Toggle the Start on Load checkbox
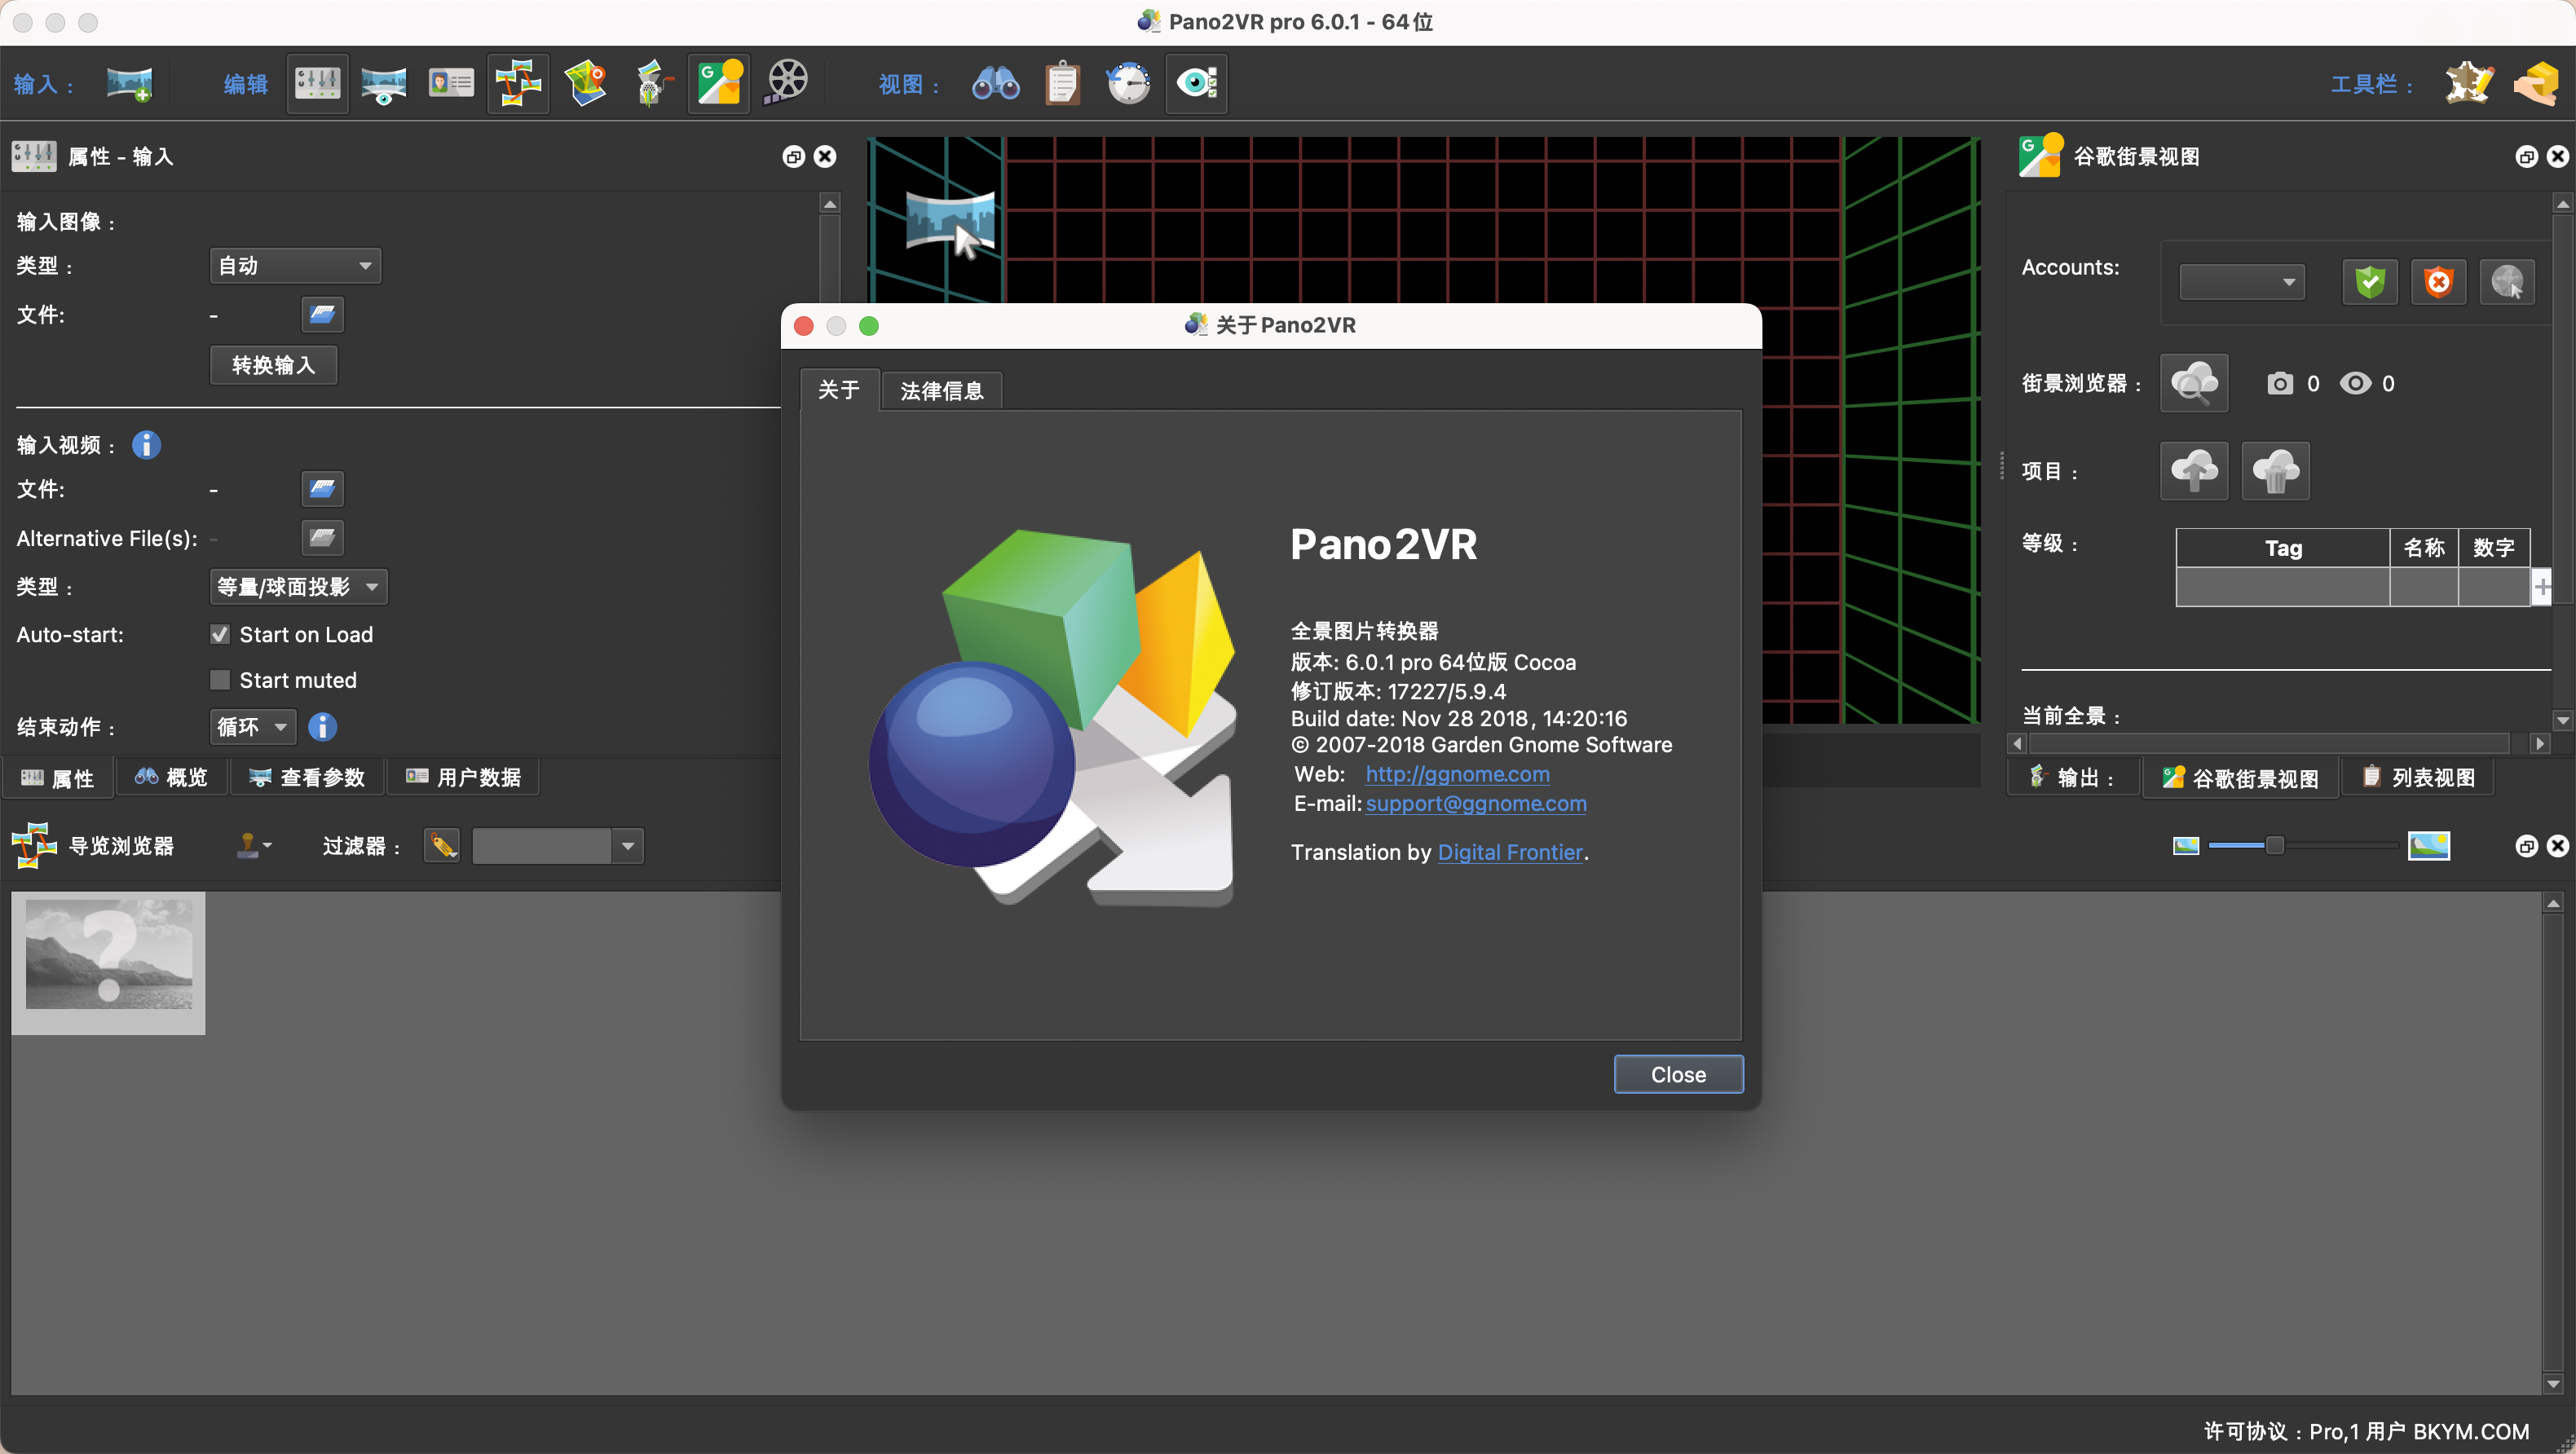Viewport: 2576px width, 1454px height. (x=220, y=635)
